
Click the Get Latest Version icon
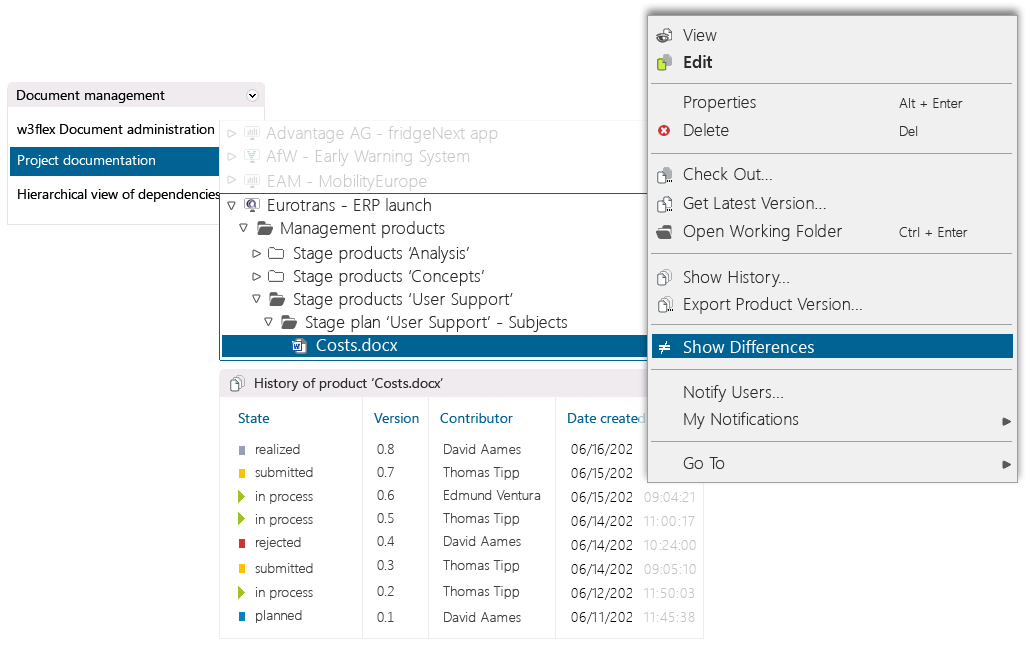pyautogui.click(x=664, y=204)
